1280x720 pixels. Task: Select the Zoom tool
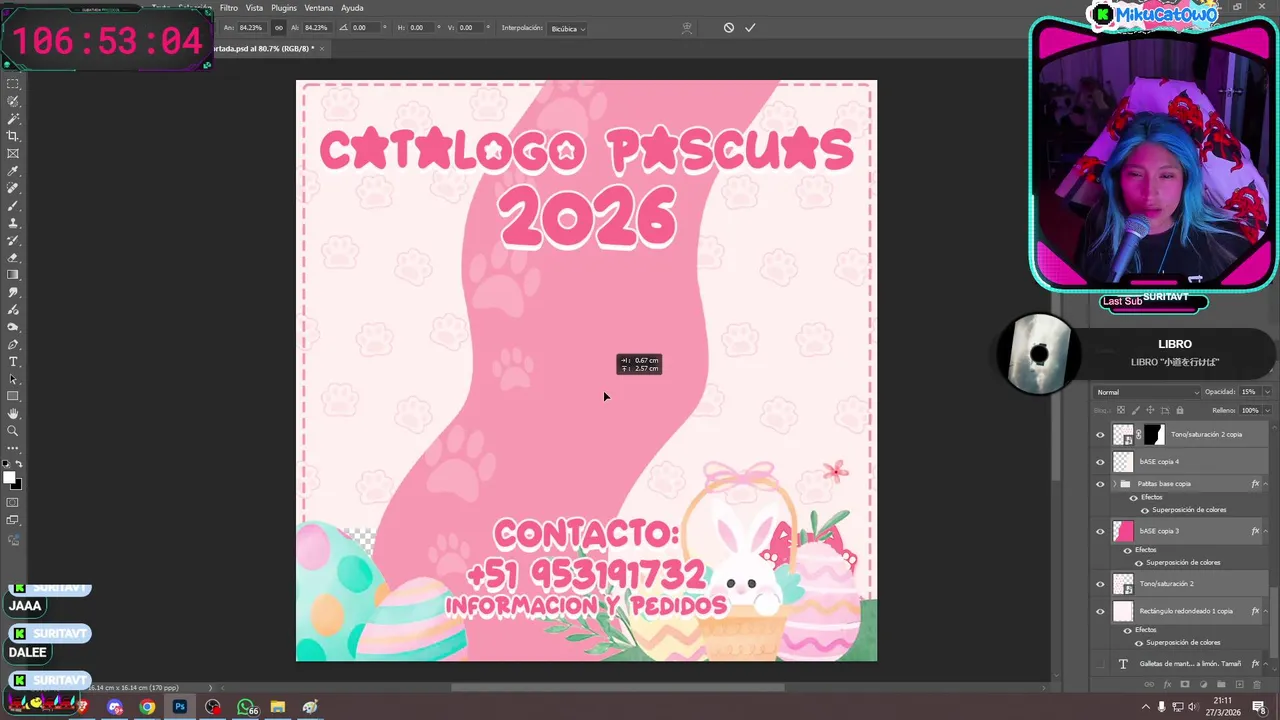pyautogui.click(x=13, y=431)
